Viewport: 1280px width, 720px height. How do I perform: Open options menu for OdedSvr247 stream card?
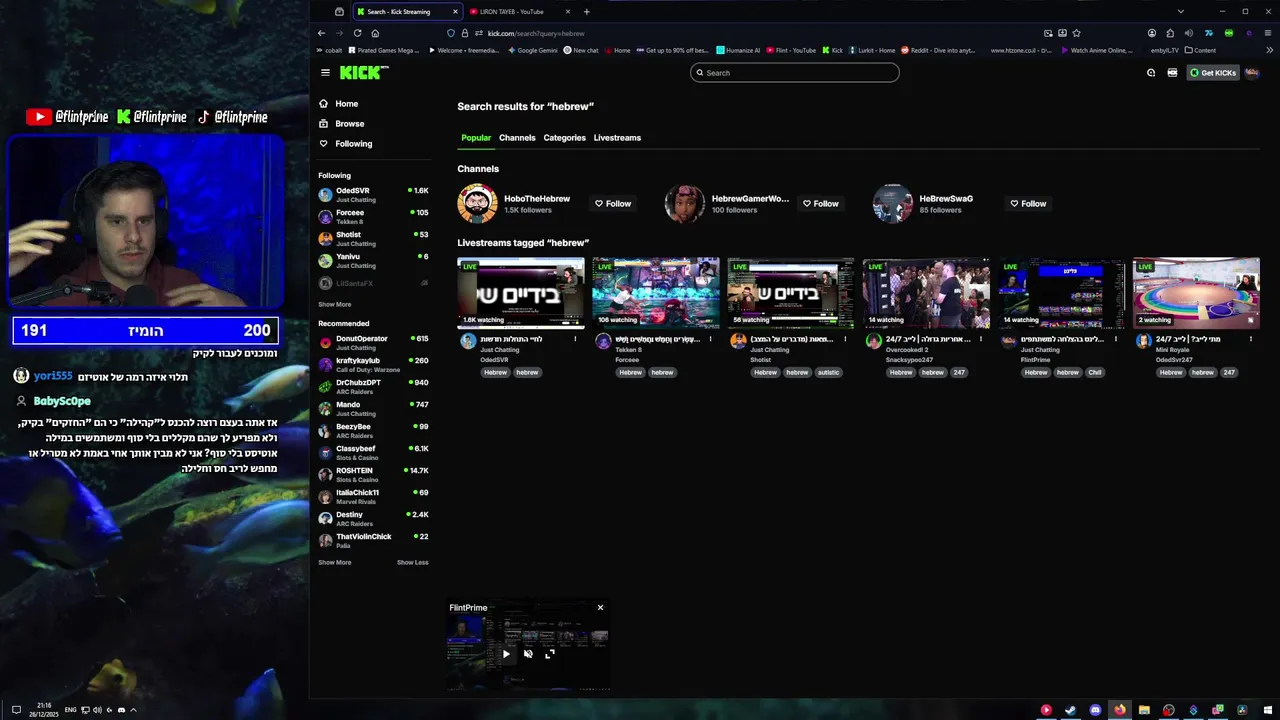(1251, 339)
